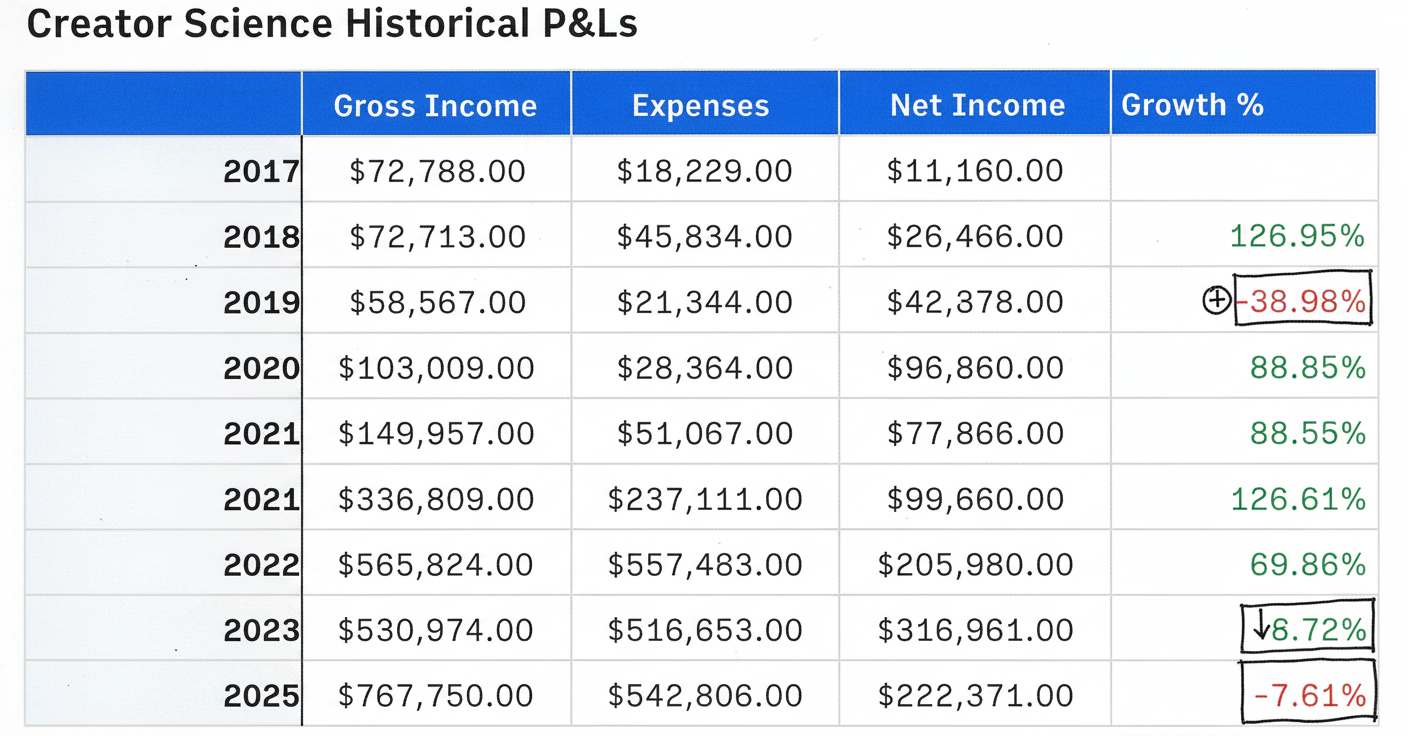Click the $237,111.00 expenses cell
The width and height of the screenshot is (1408, 736).
(x=705, y=499)
